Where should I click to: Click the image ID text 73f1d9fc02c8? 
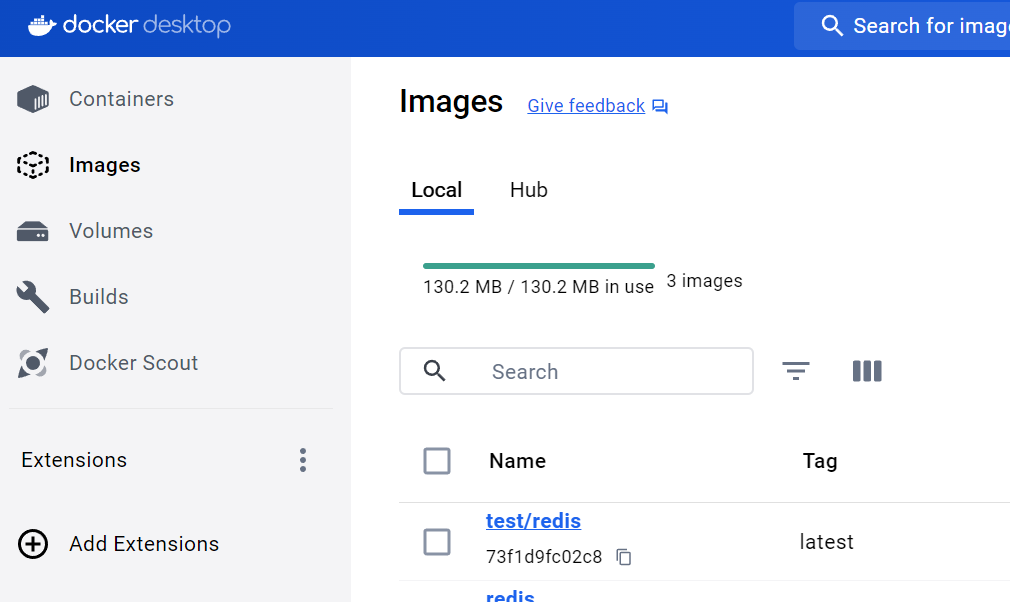(x=544, y=557)
